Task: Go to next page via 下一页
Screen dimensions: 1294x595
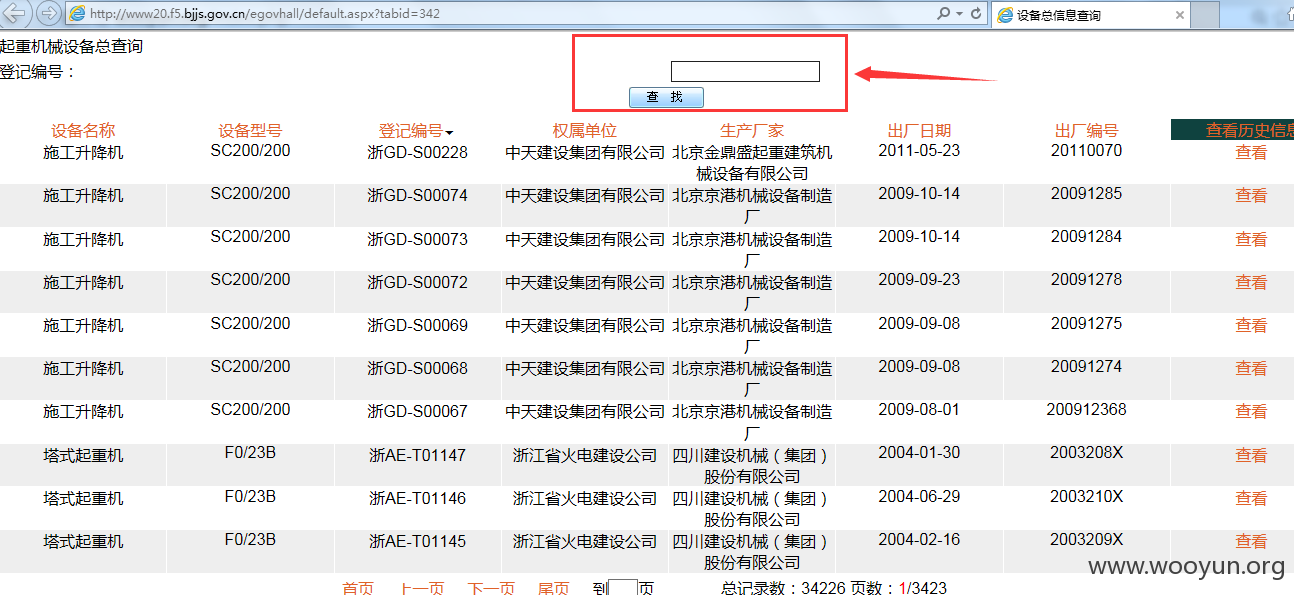Action: pos(491,588)
